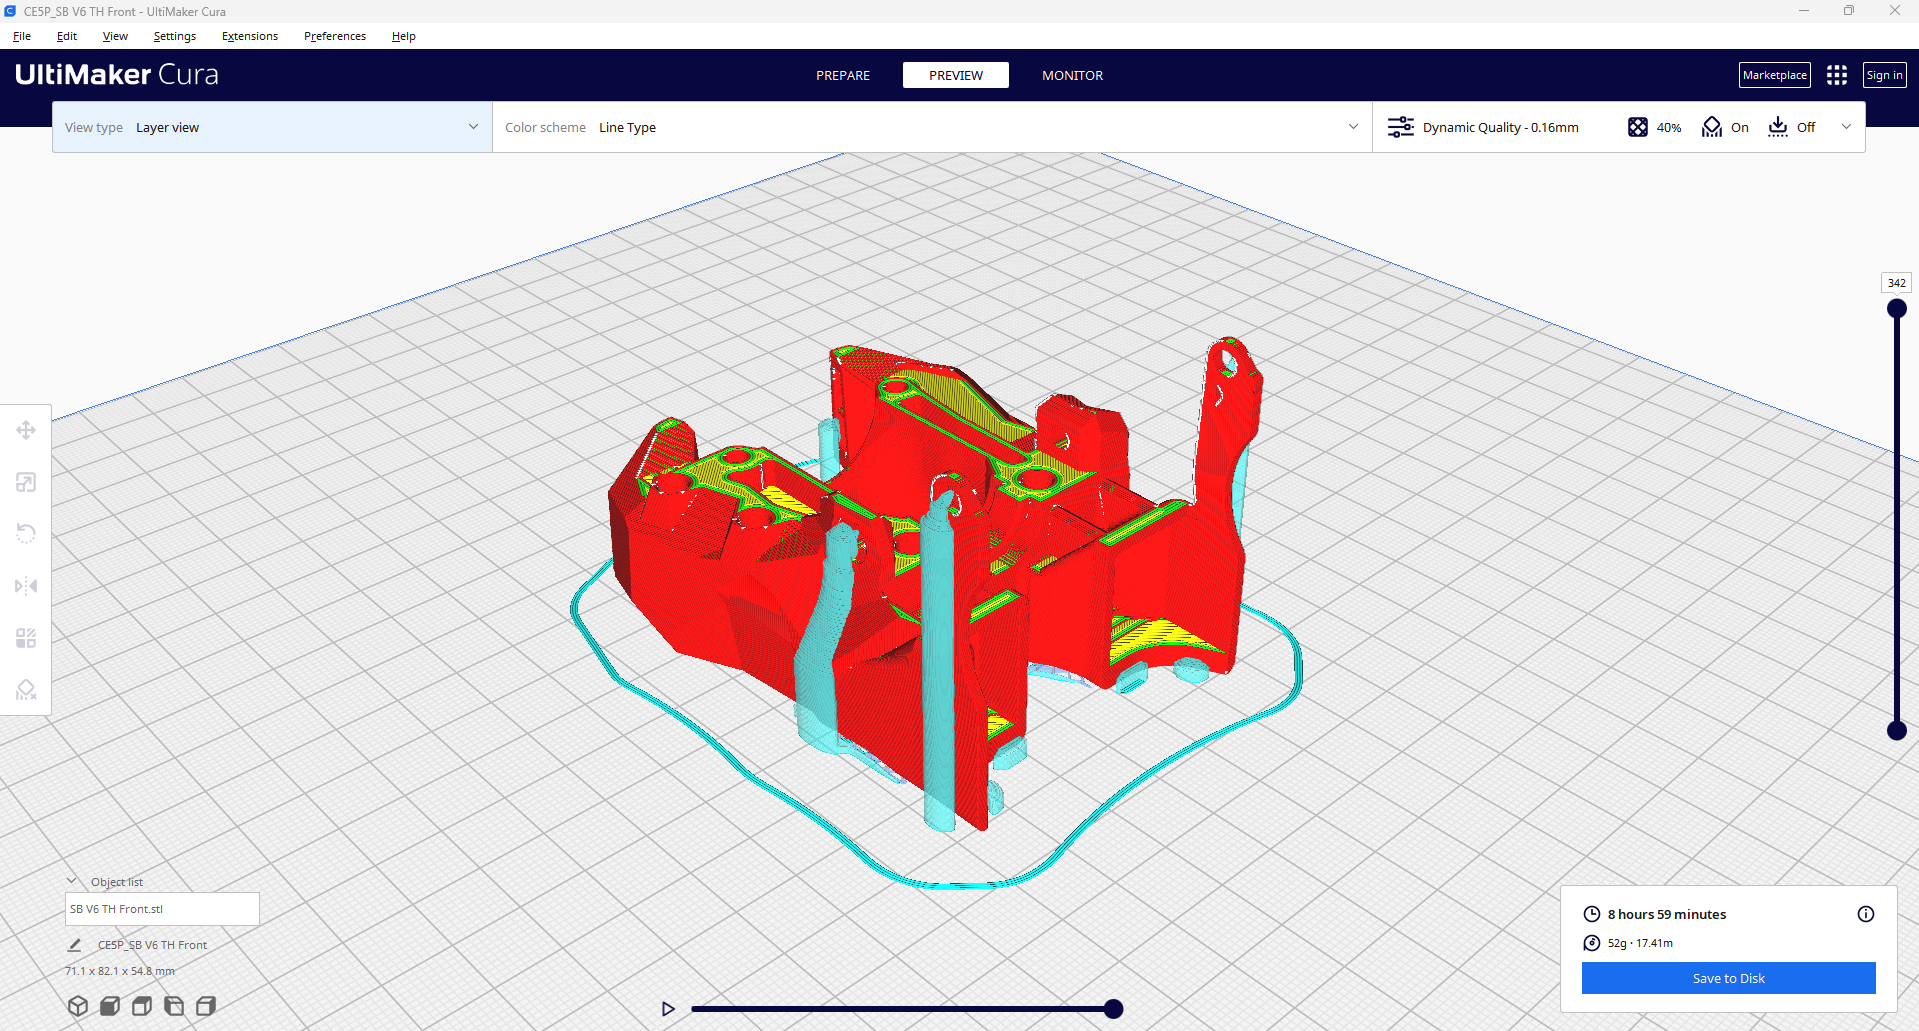Select the Scale tool in left toolbar
This screenshot has width=1919, height=1031.
click(26, 482)
